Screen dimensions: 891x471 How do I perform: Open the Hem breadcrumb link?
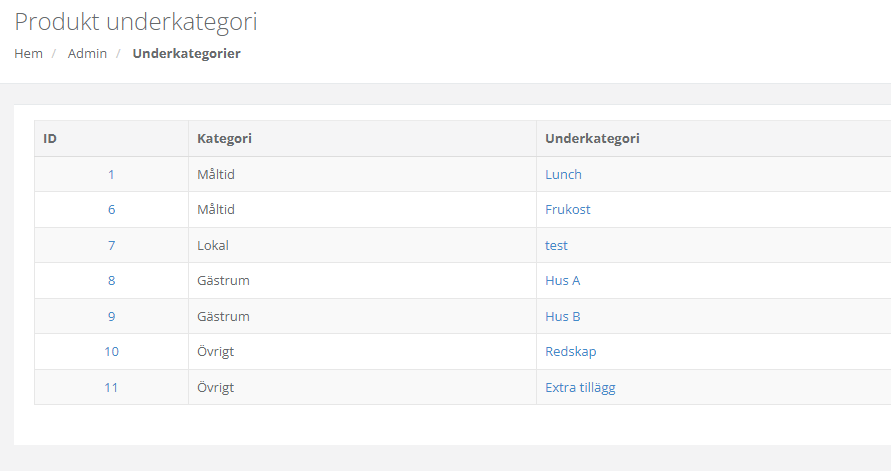pyautogui.click(x=28, y=54)
